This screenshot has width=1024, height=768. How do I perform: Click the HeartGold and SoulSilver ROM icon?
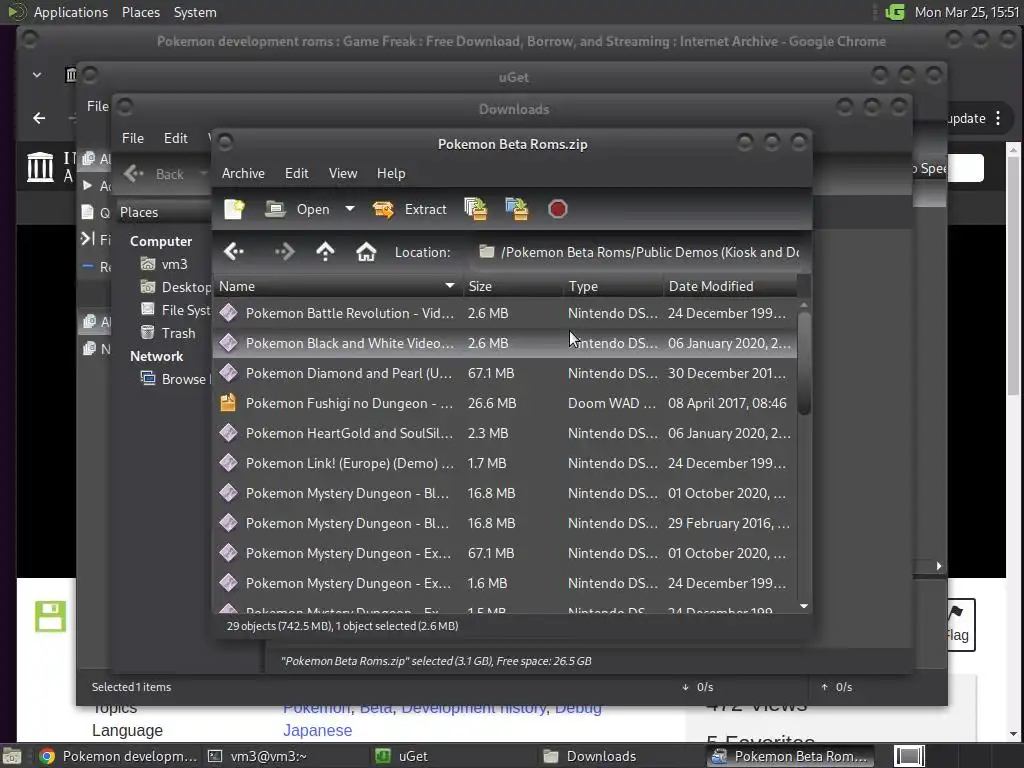click(228, 433)
